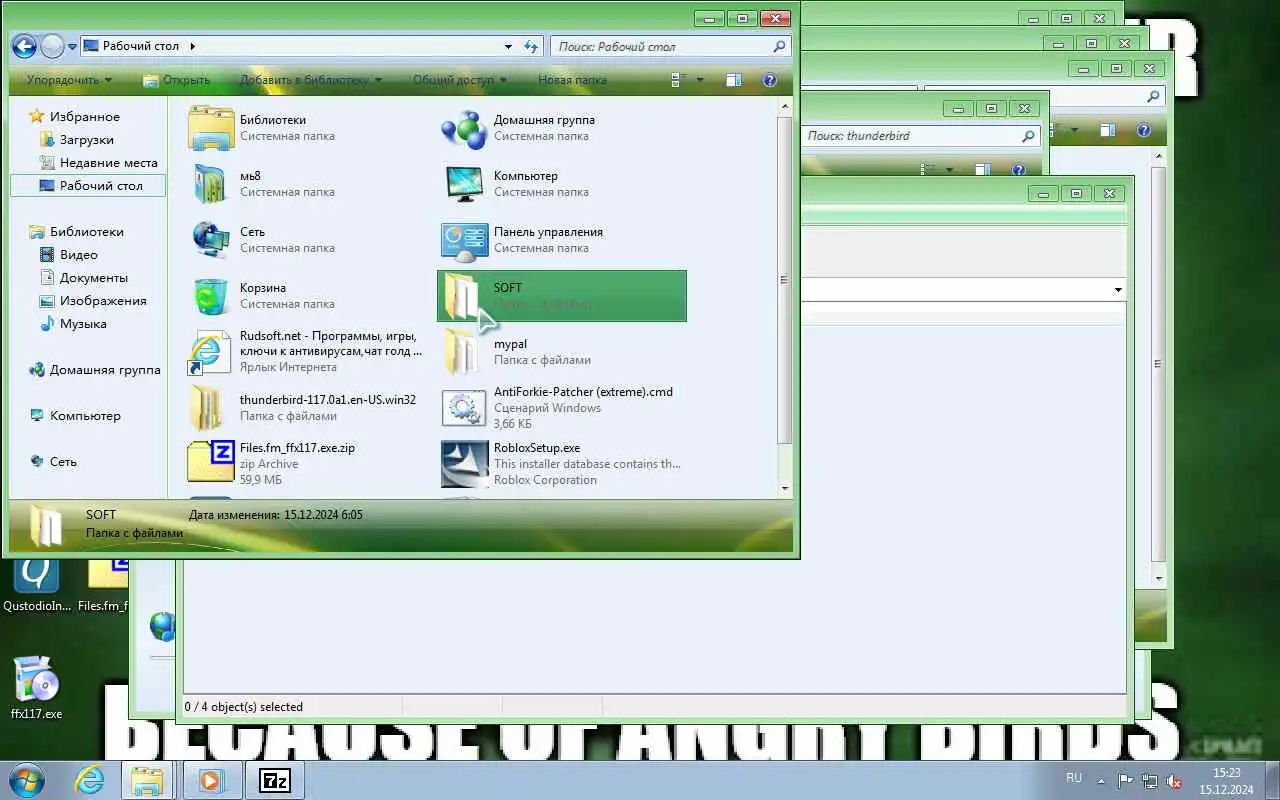1280x800 pixels.
Task: Click Windows Explorer taskbar button
Action: 148,780
